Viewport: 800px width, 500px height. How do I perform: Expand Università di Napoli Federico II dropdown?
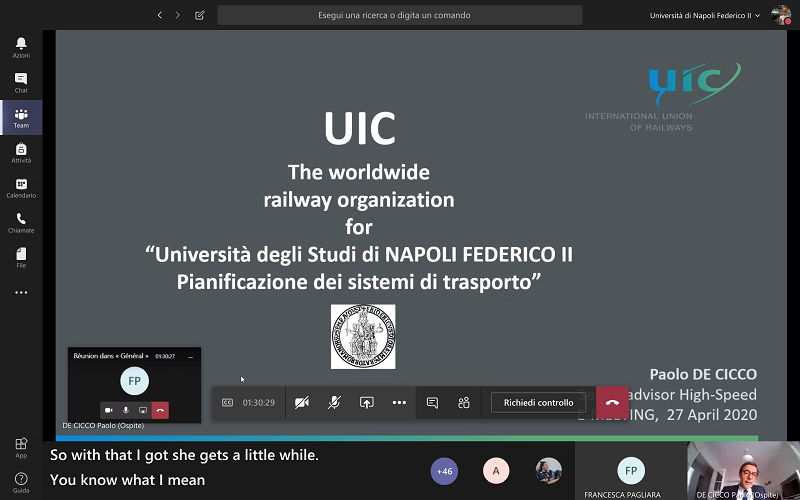(704, 15)
